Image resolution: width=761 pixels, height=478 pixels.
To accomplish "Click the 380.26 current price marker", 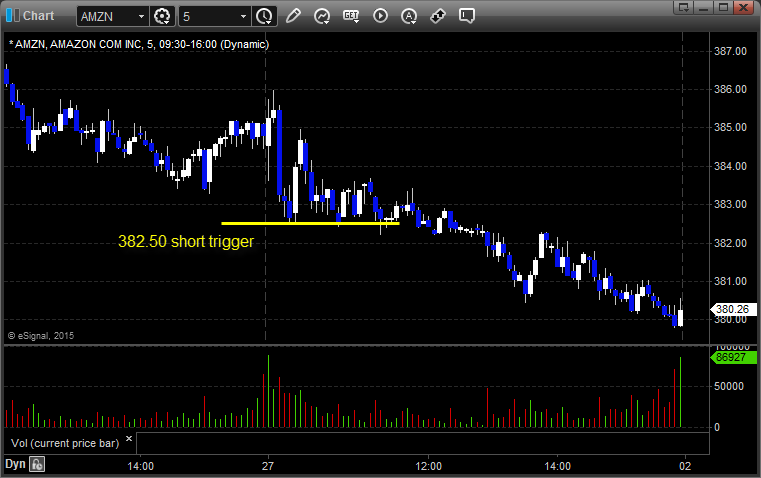I will (x=733, y=309).
